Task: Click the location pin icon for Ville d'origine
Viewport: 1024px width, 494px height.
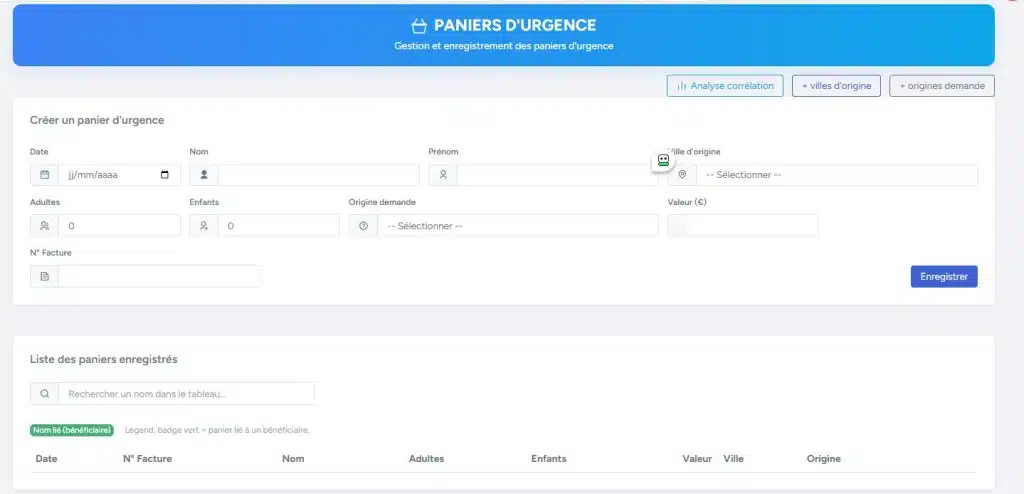Action: tap(682, 175)
